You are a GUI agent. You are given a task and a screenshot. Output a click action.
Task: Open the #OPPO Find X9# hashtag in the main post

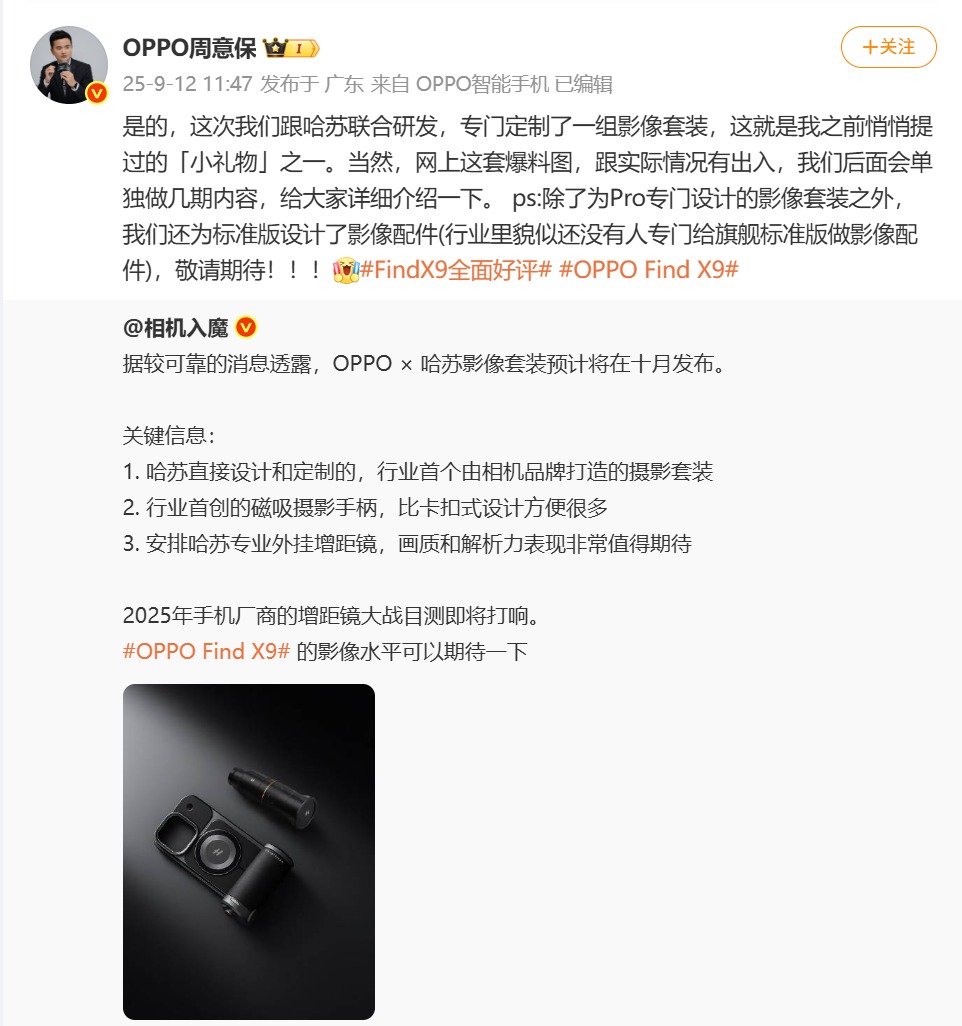click(649, 270)
